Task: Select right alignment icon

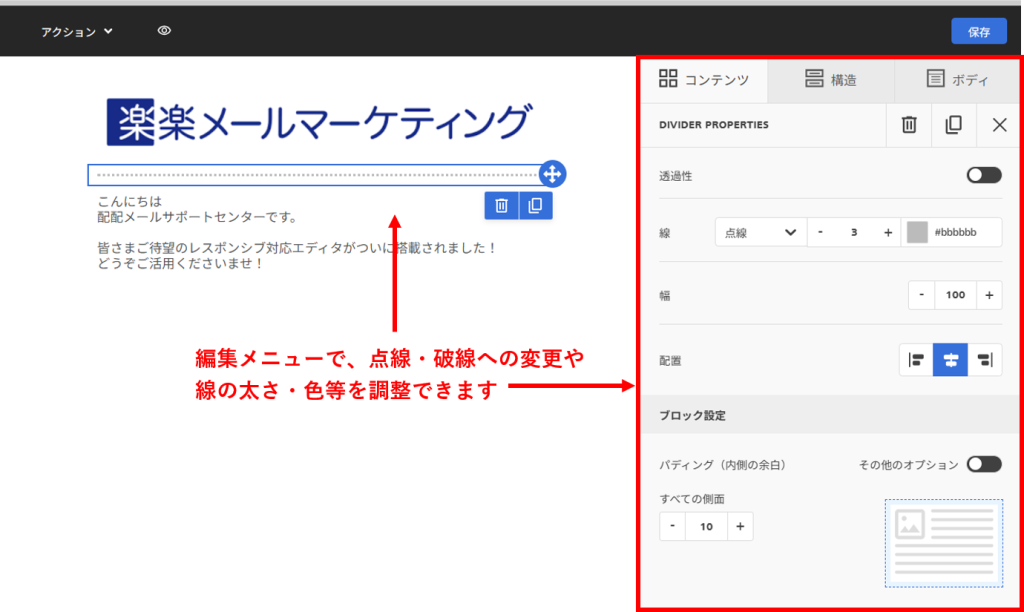Action: [985, 360]
